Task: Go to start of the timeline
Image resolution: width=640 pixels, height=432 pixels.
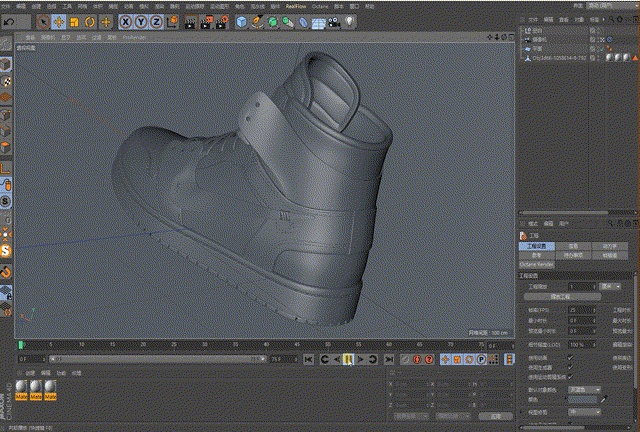Action: (309, 359)
